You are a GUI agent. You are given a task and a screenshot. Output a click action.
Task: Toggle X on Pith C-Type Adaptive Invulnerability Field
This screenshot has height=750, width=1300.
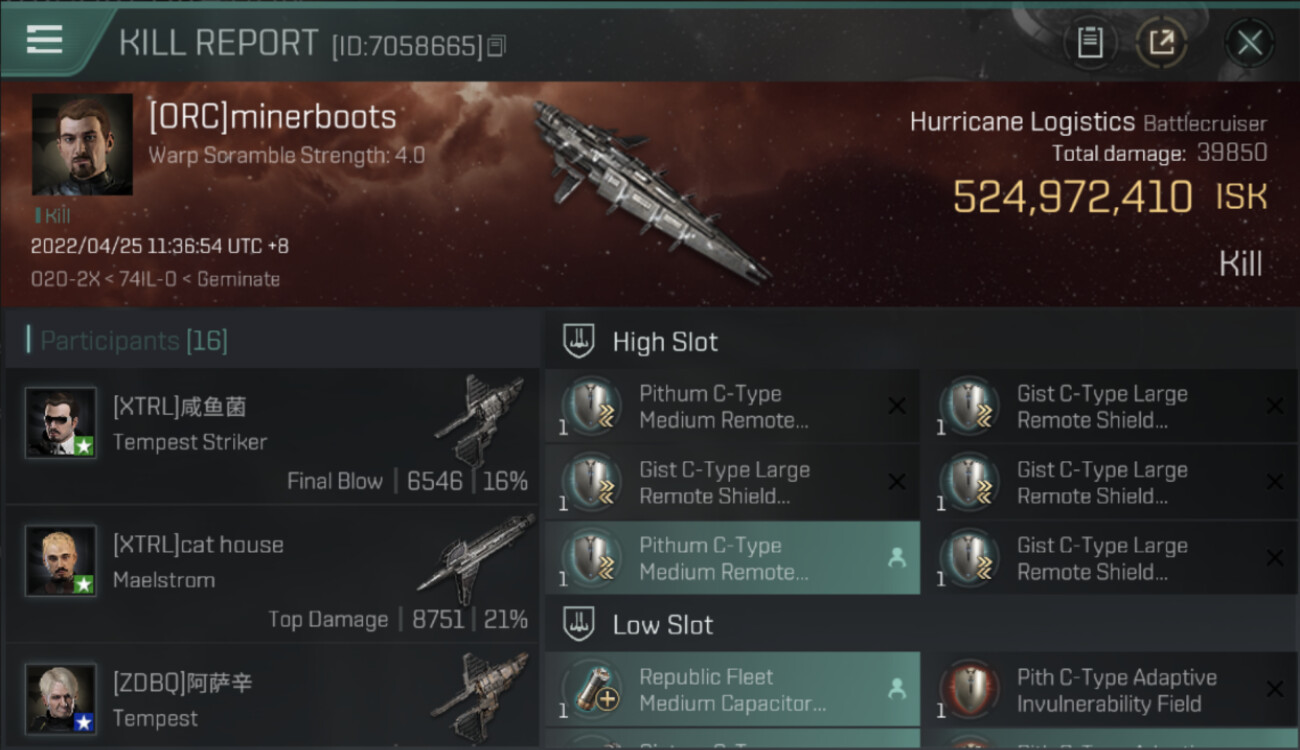click(x=1274, y=689)
